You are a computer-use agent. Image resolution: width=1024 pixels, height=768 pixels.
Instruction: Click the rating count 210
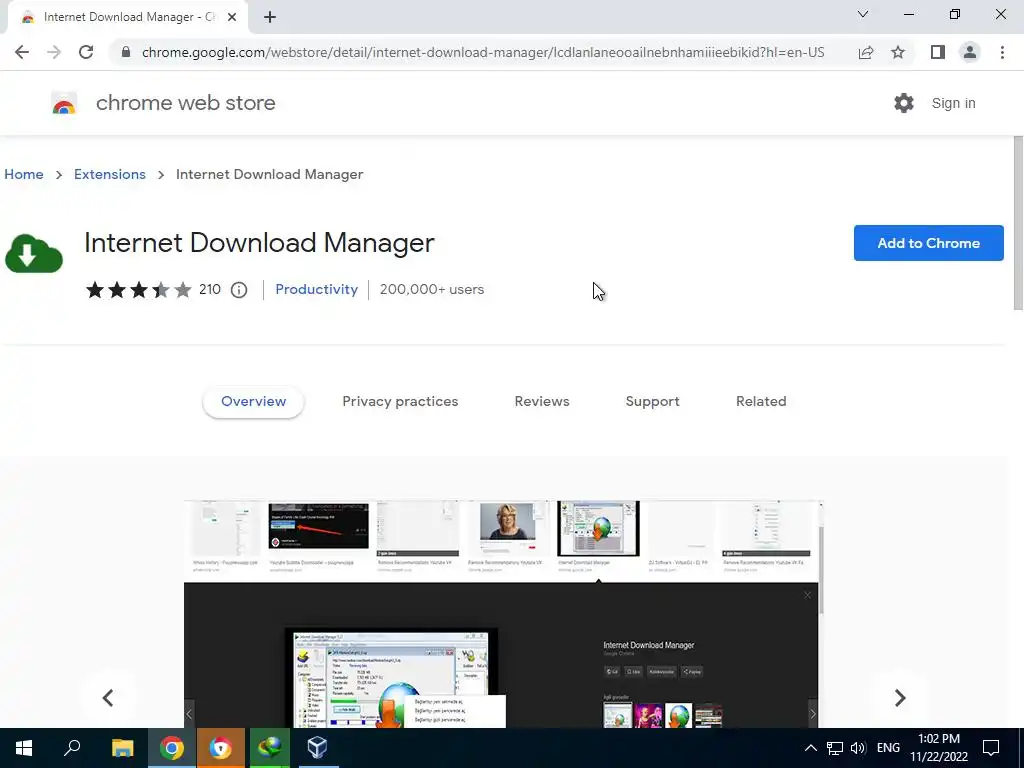coord(210,289)
